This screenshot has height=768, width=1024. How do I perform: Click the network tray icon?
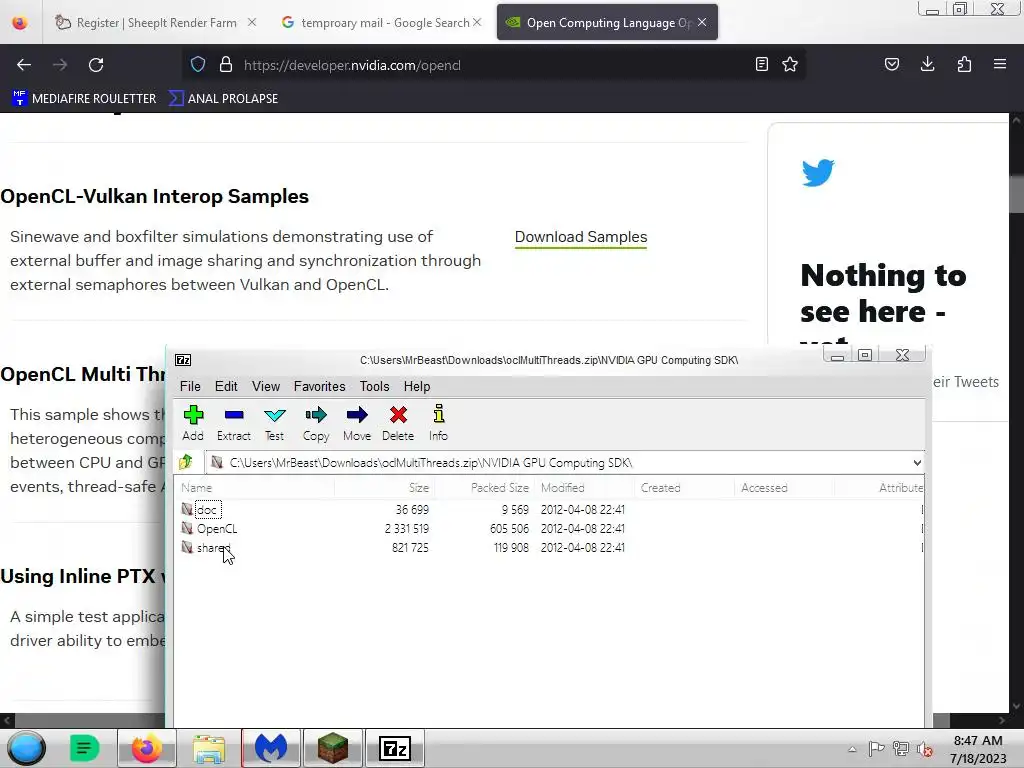click(901, 749)
